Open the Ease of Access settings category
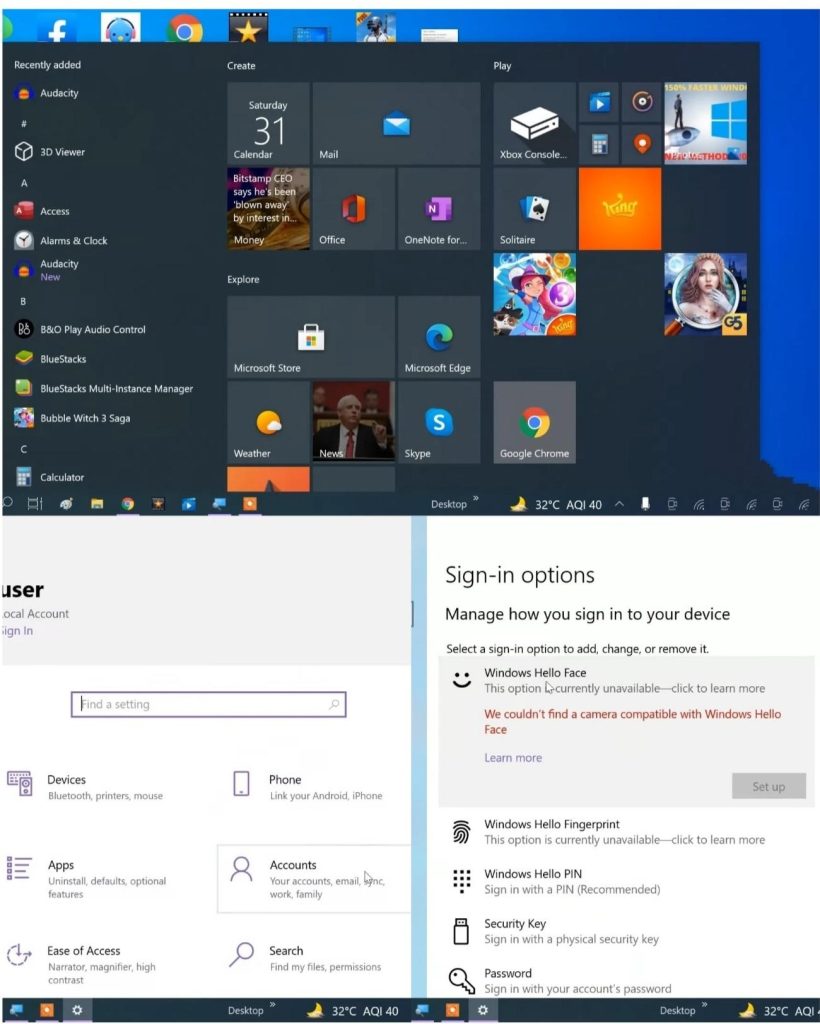820x1024 pixels. pos(82,965)
